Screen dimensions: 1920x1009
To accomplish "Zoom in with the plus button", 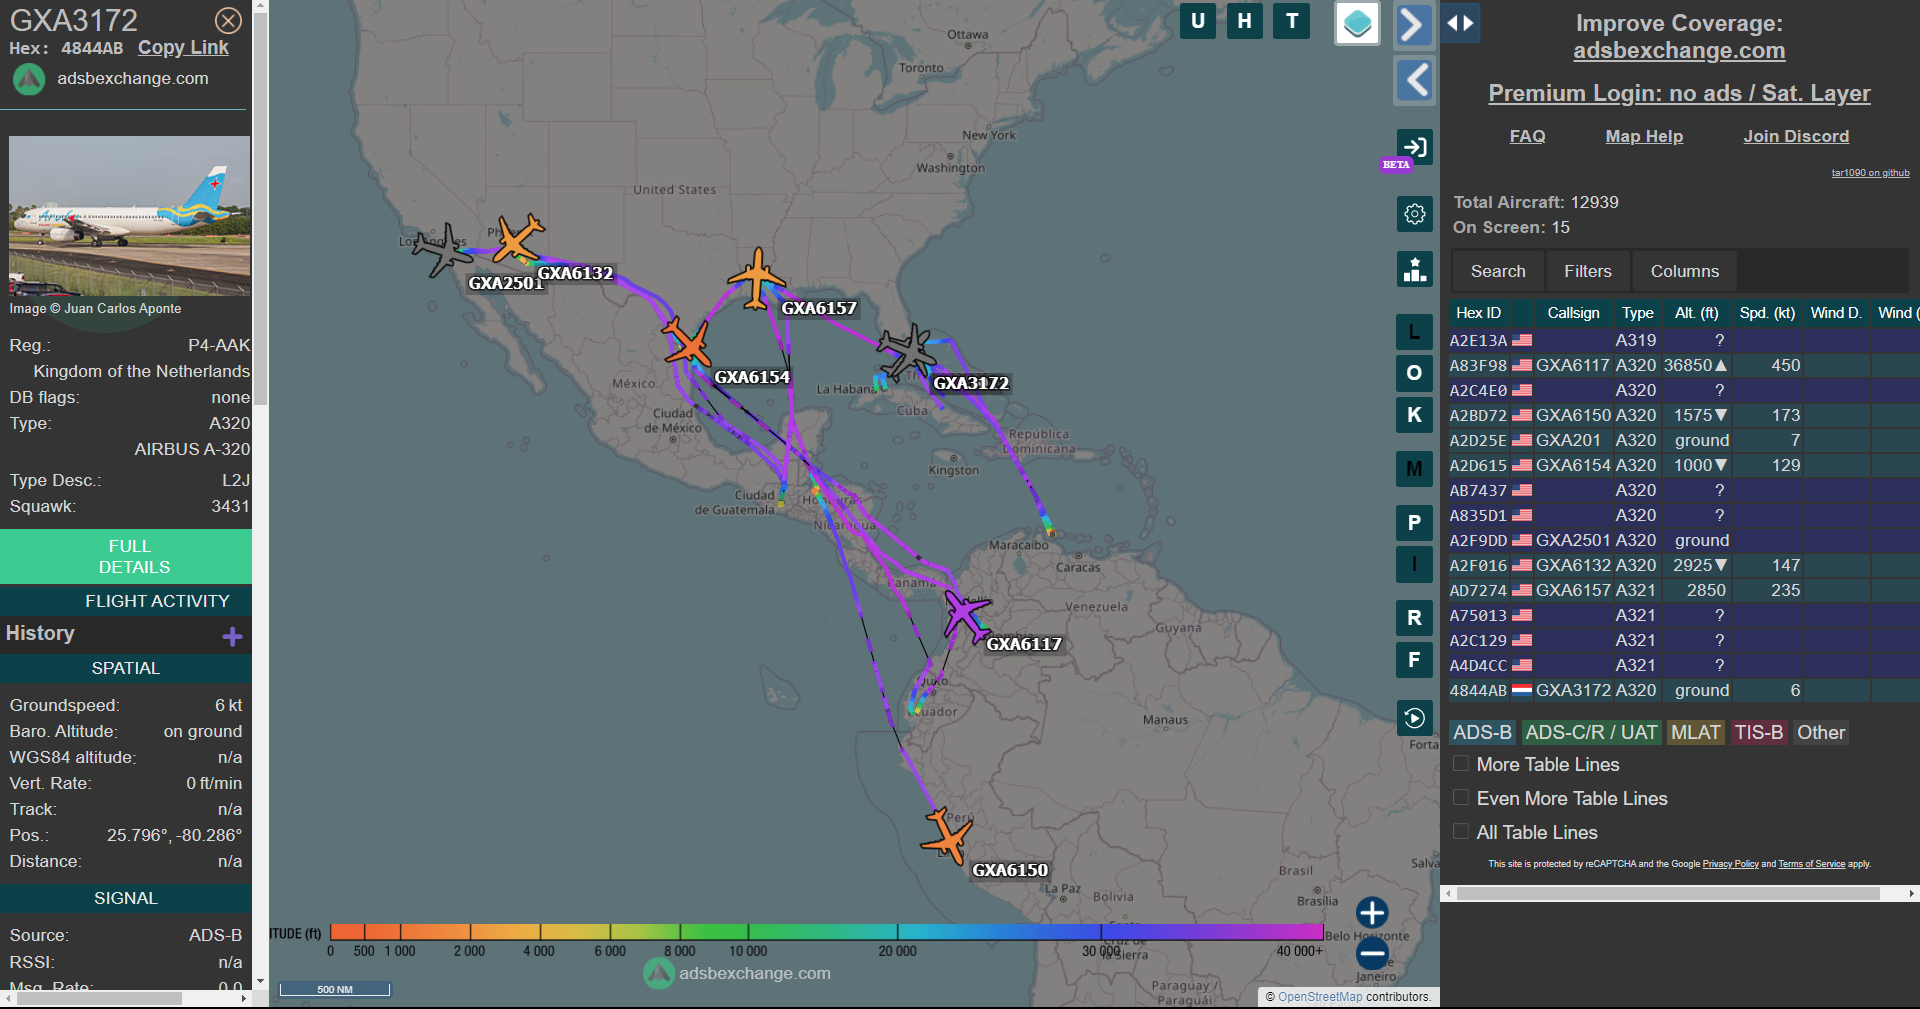I will pos(1372,912).
